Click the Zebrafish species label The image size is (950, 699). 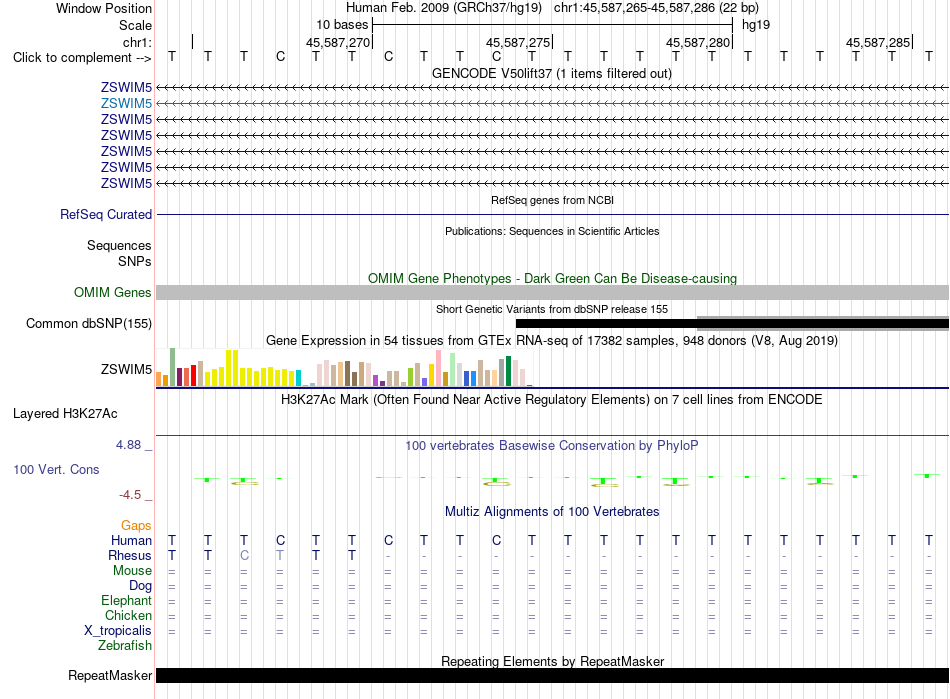pyautogui.click(x=125, y=646)
